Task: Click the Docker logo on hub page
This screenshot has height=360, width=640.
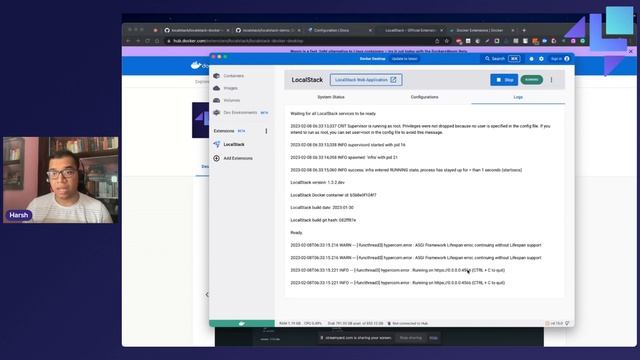Action: pos(200,65)
